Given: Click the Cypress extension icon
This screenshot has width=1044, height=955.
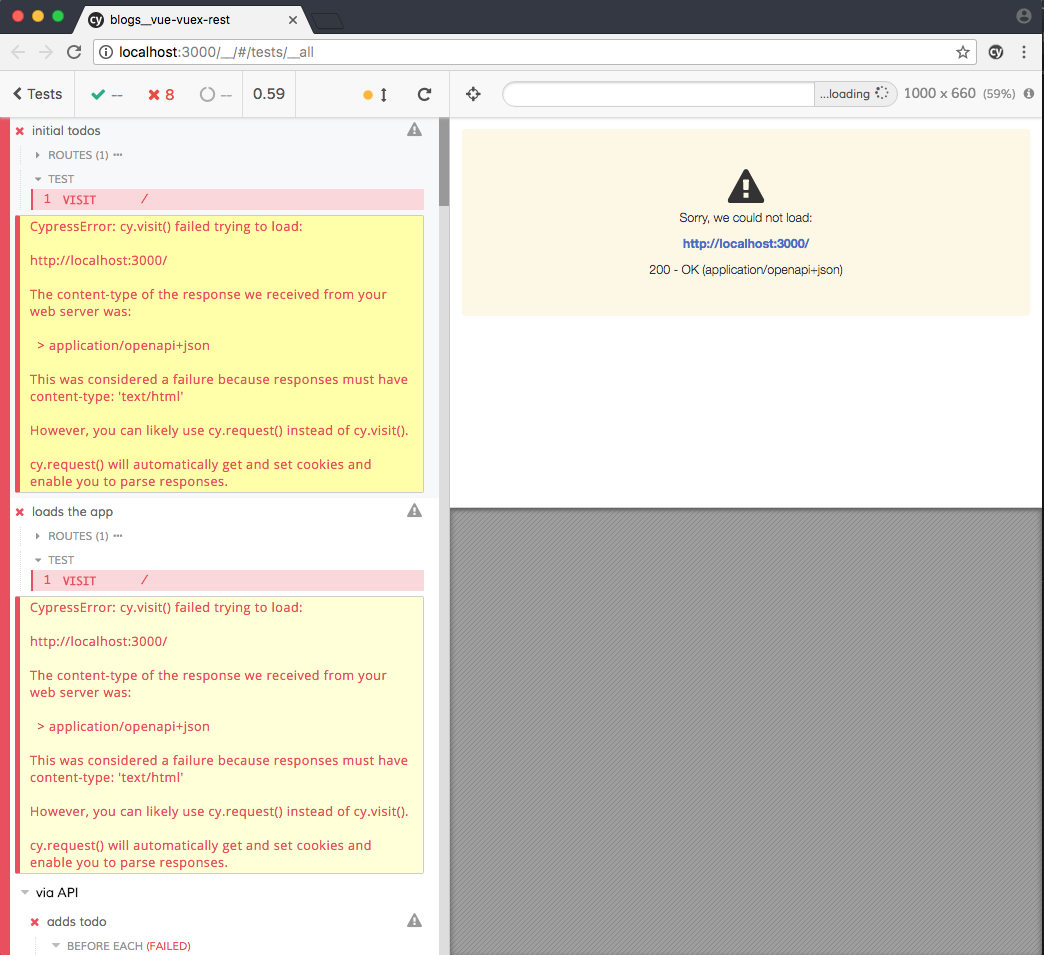Looking at the screenshot, I should tap(995, 52).
